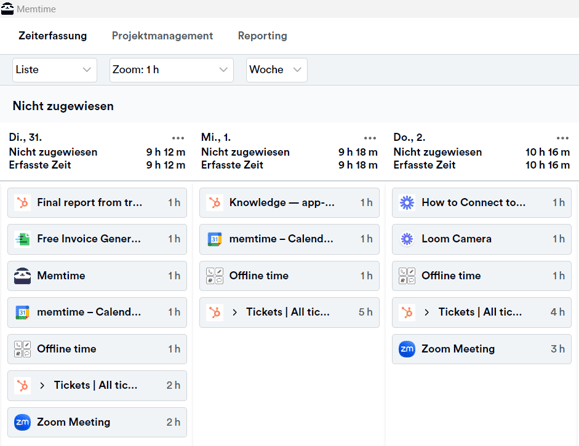Expand Tuesday's 2 h Tickets group
This screenshot has height=446, width=579.
[x=42, y=385]
